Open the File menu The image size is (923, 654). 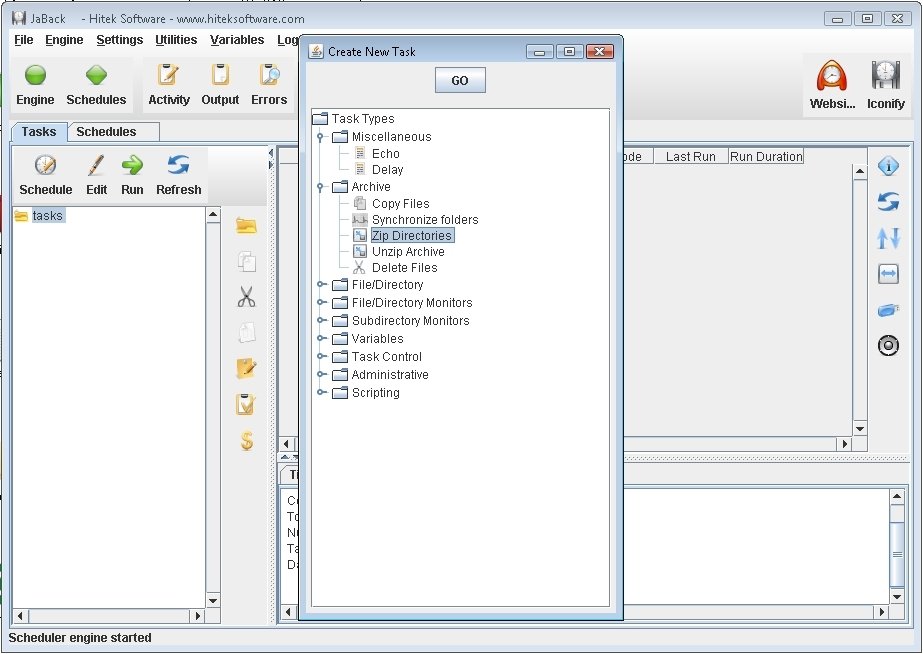tap(24, 40)
